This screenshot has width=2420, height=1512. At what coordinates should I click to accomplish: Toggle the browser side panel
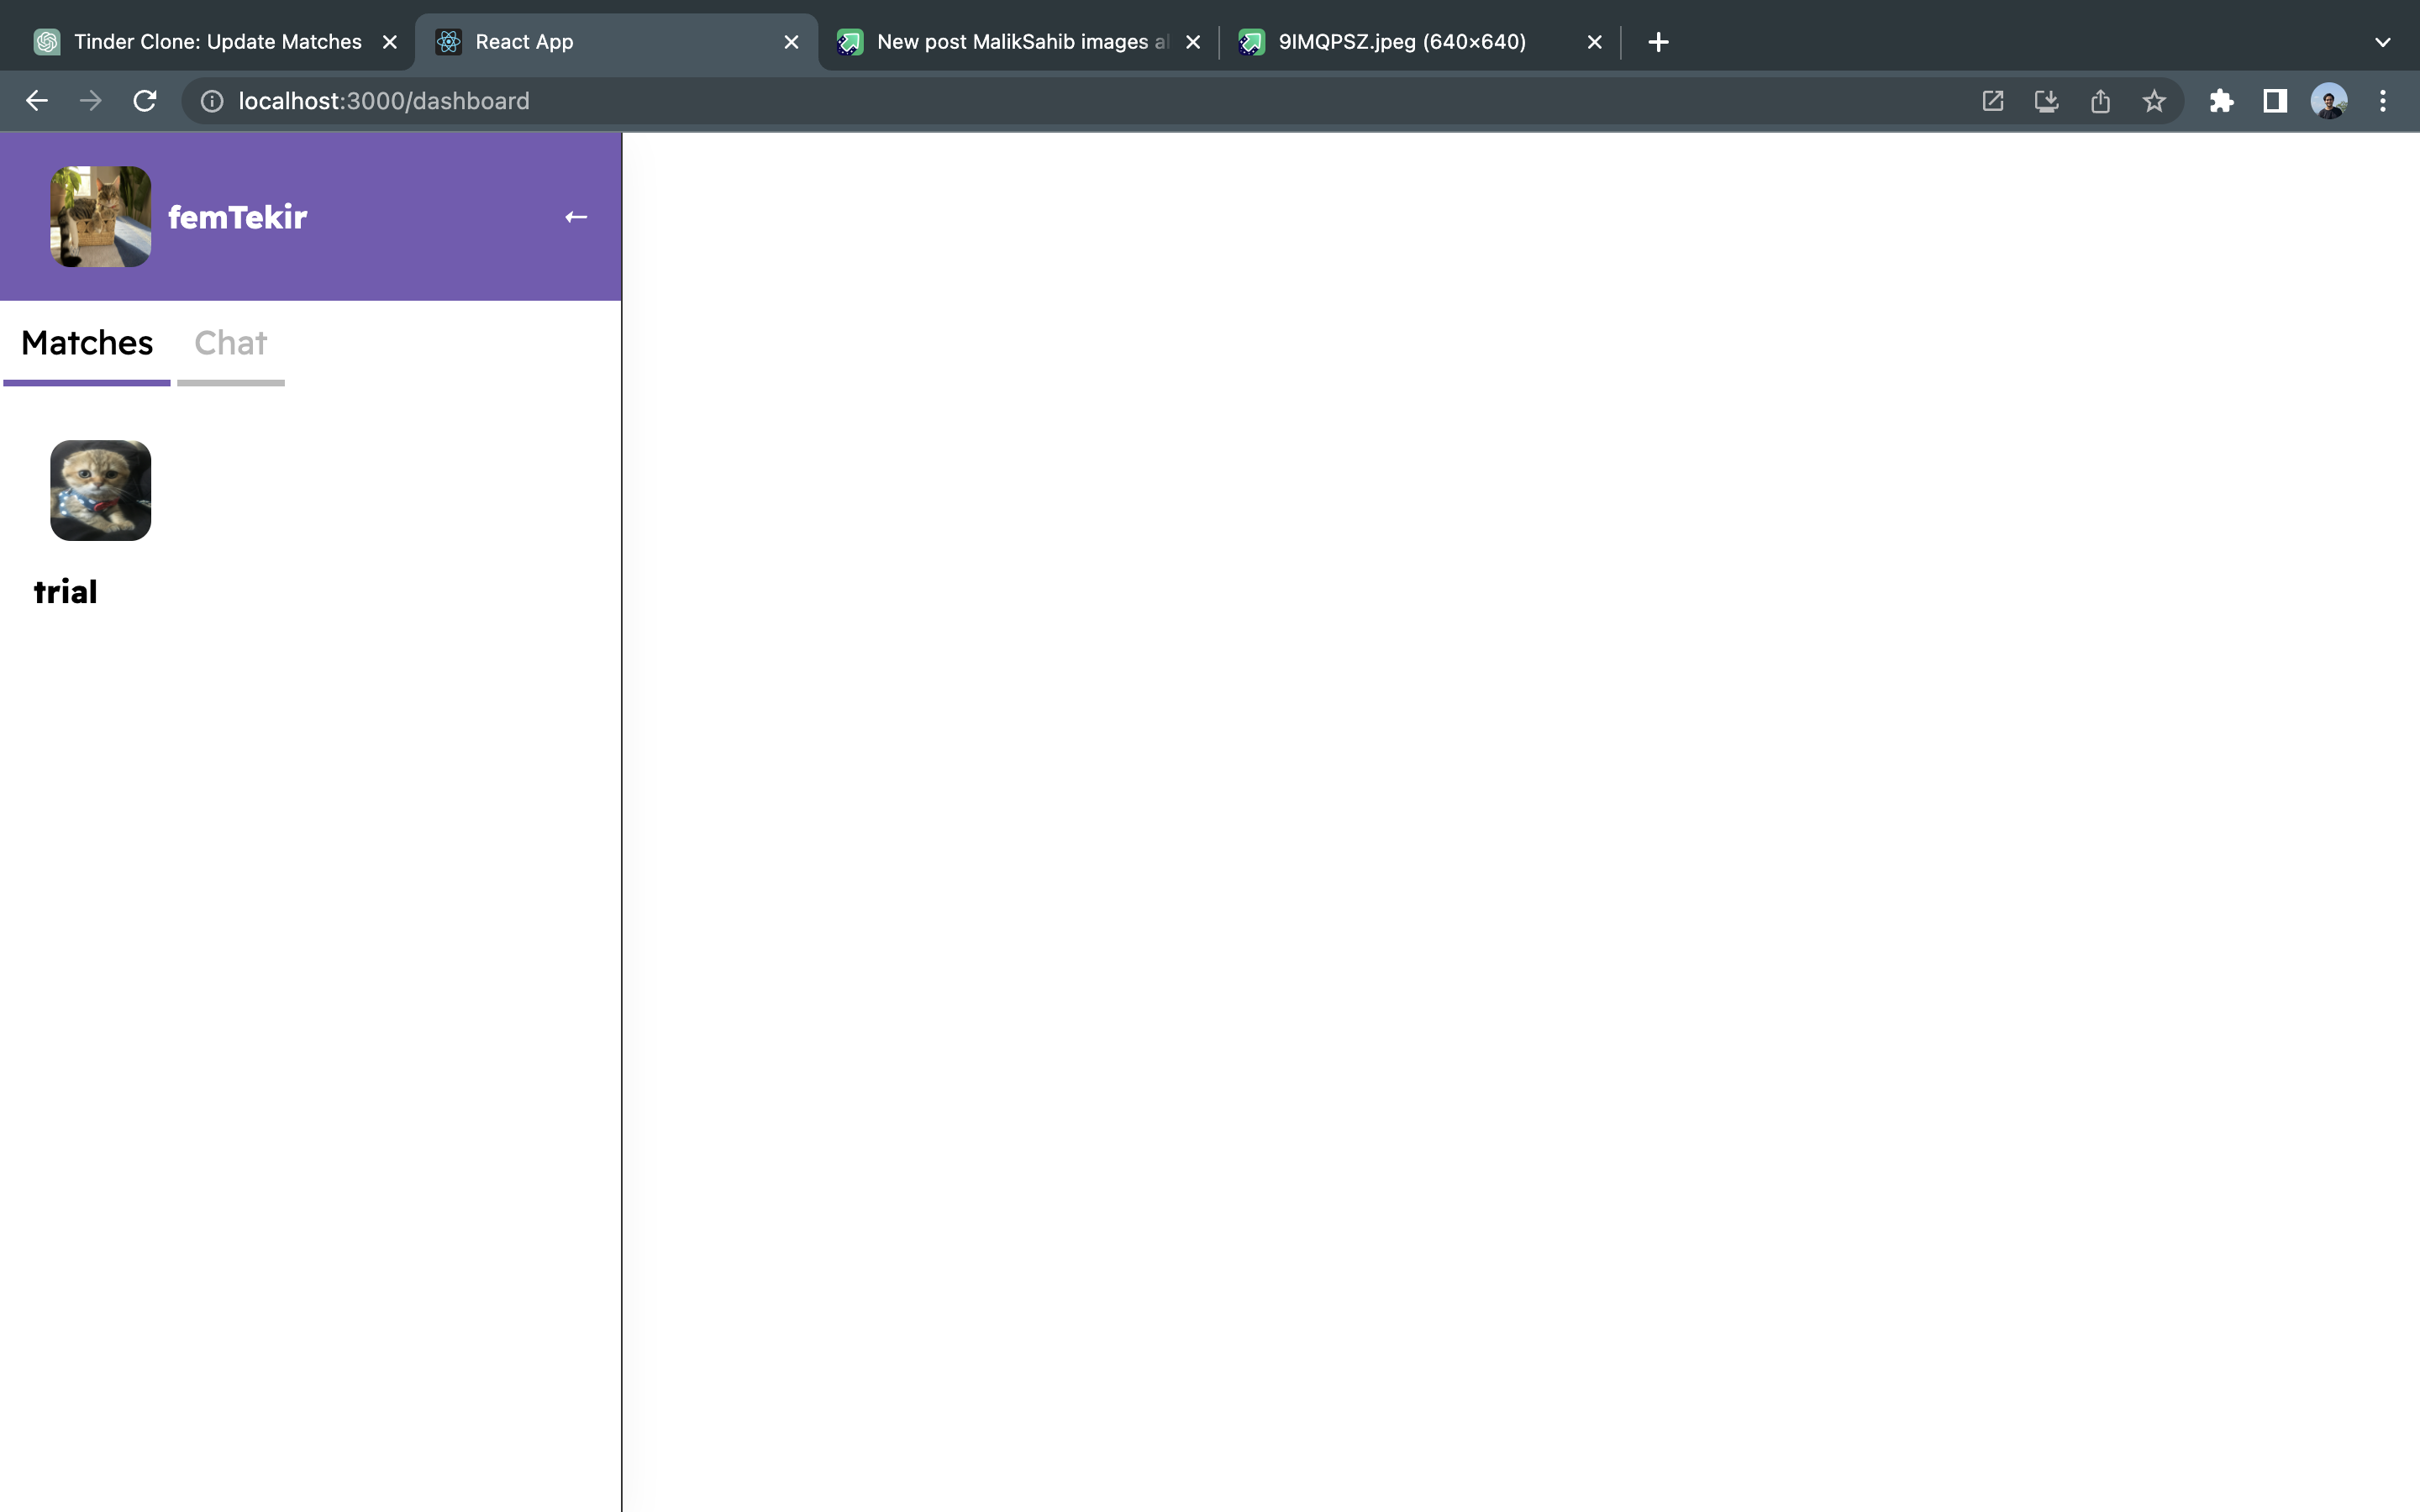click(x=2275, y=101)
